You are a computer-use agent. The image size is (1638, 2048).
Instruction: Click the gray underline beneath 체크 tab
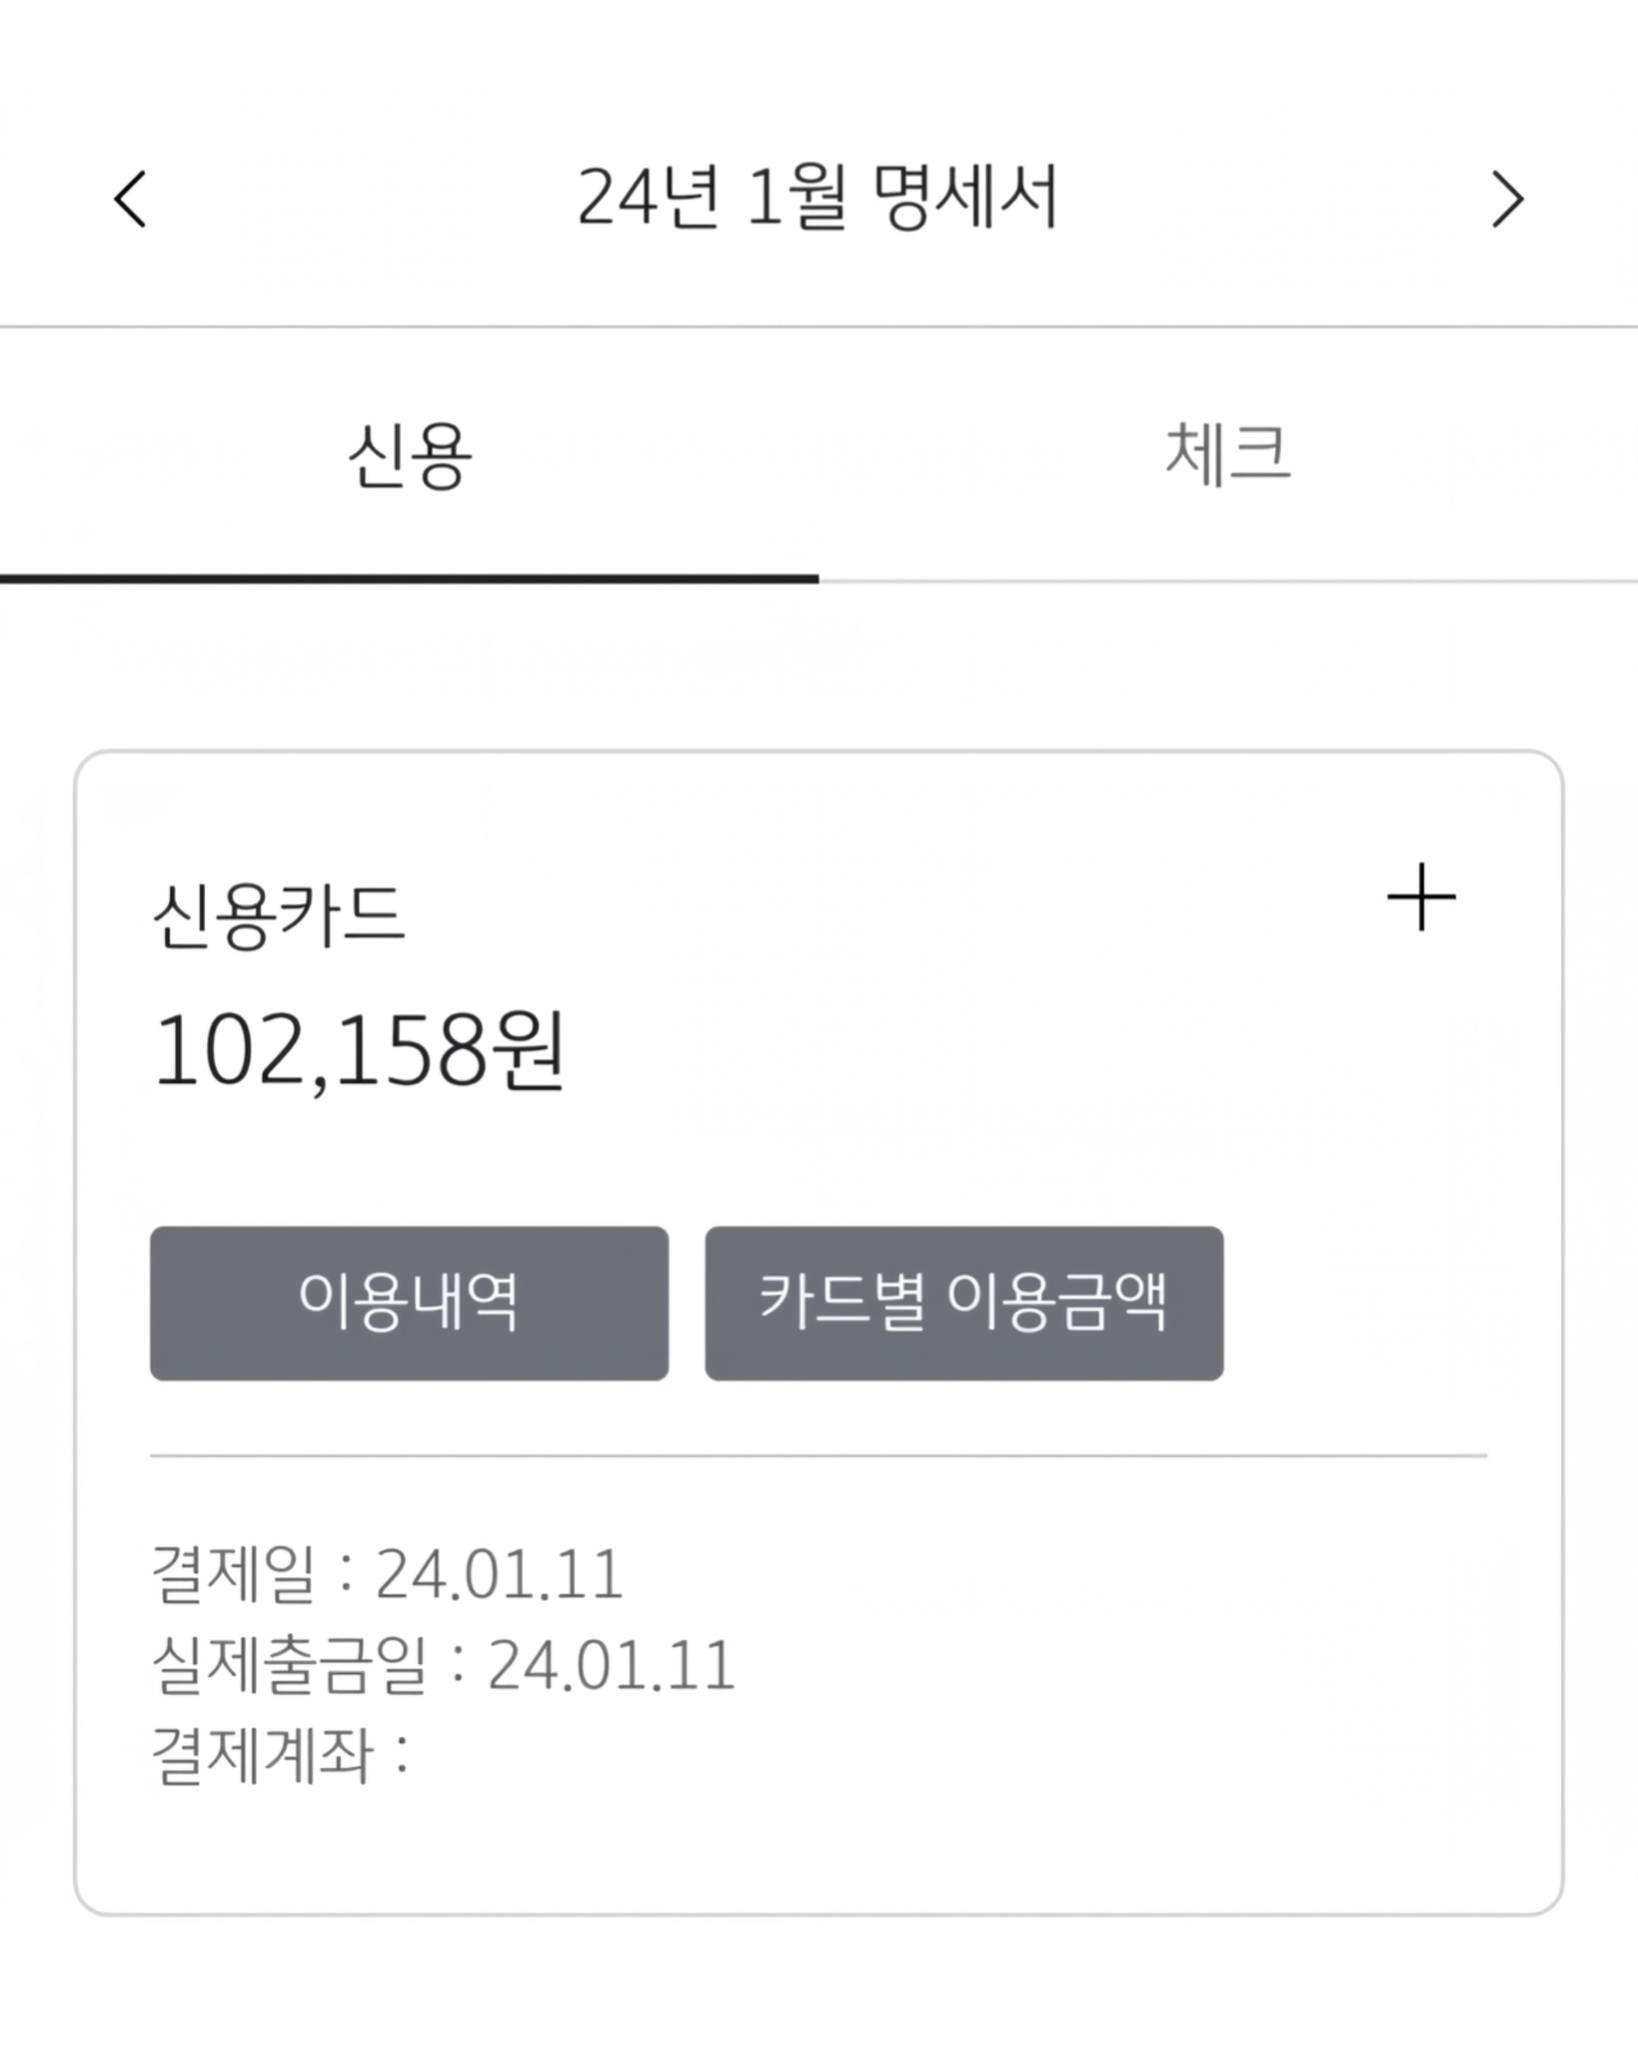(x=1228, y=580)
